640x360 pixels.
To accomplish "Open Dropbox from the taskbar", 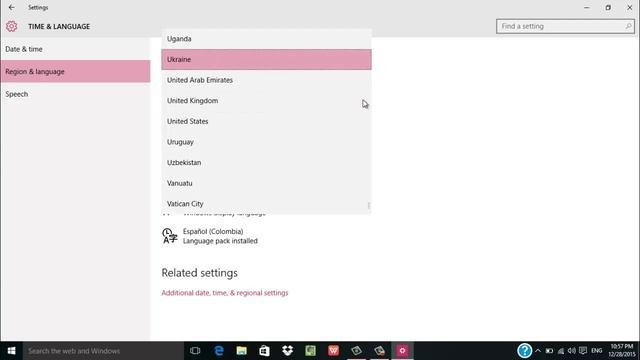I will 287,351.
